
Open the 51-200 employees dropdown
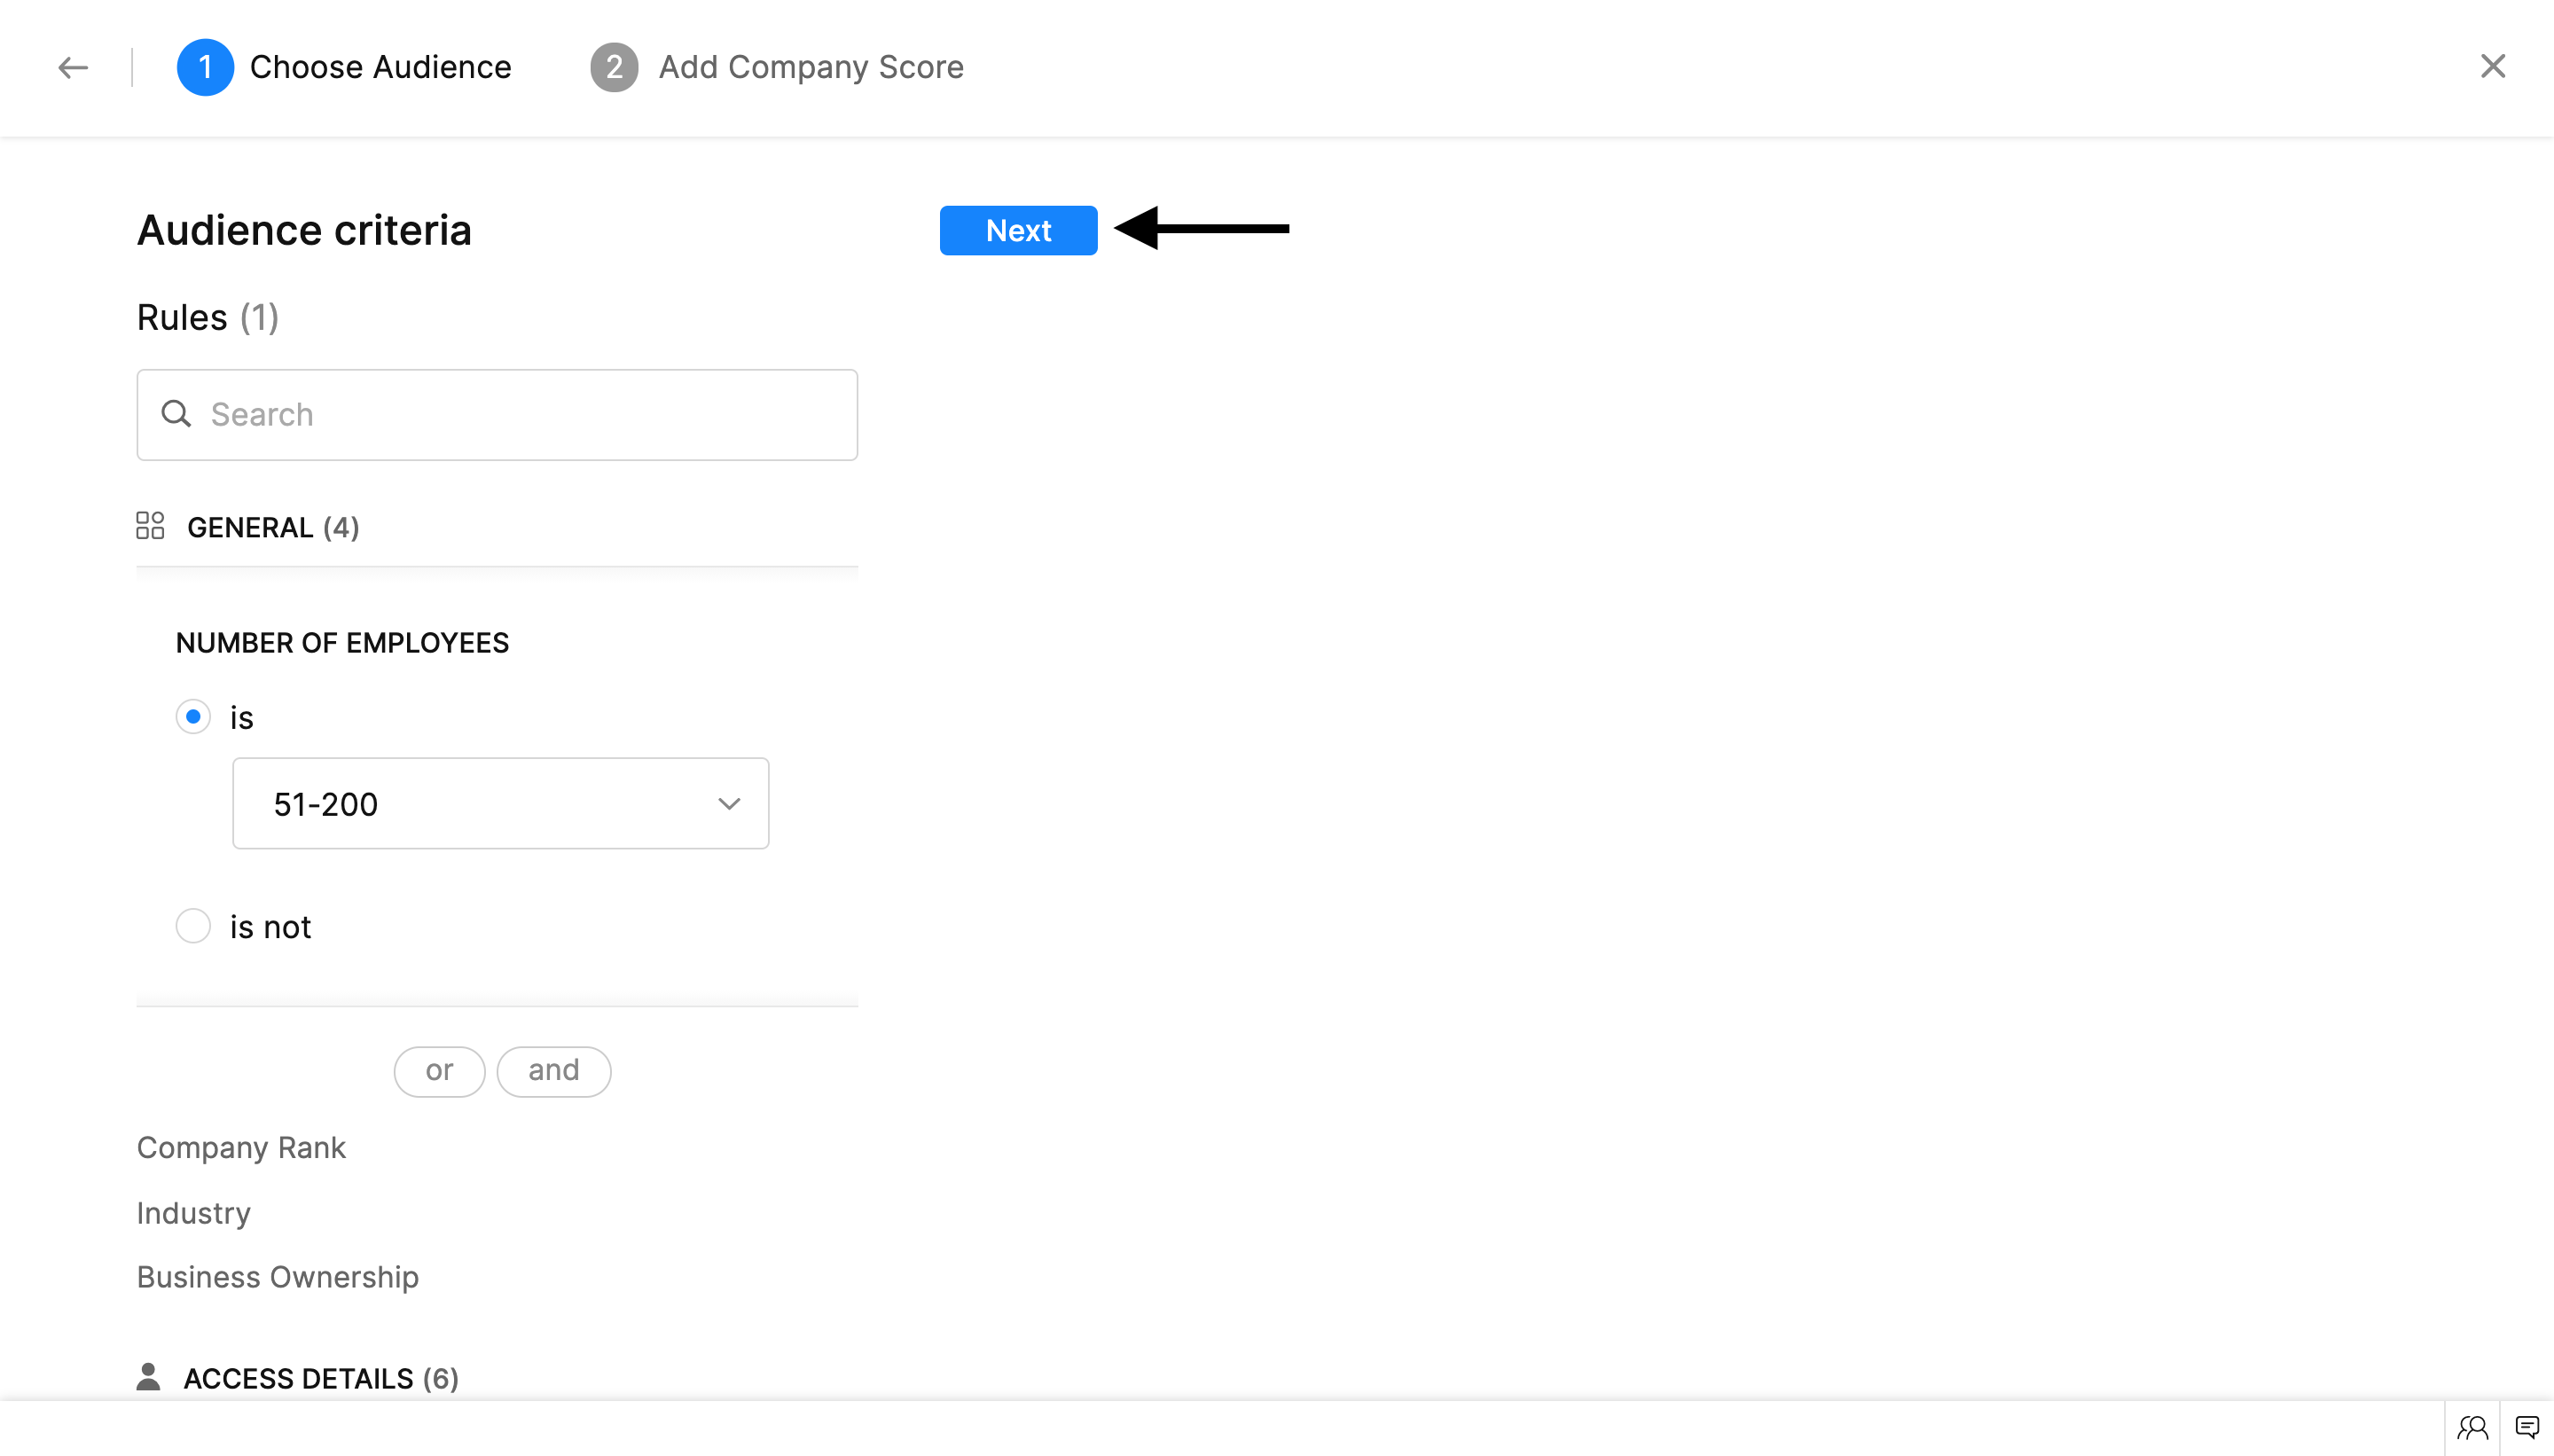pos(500,803)
